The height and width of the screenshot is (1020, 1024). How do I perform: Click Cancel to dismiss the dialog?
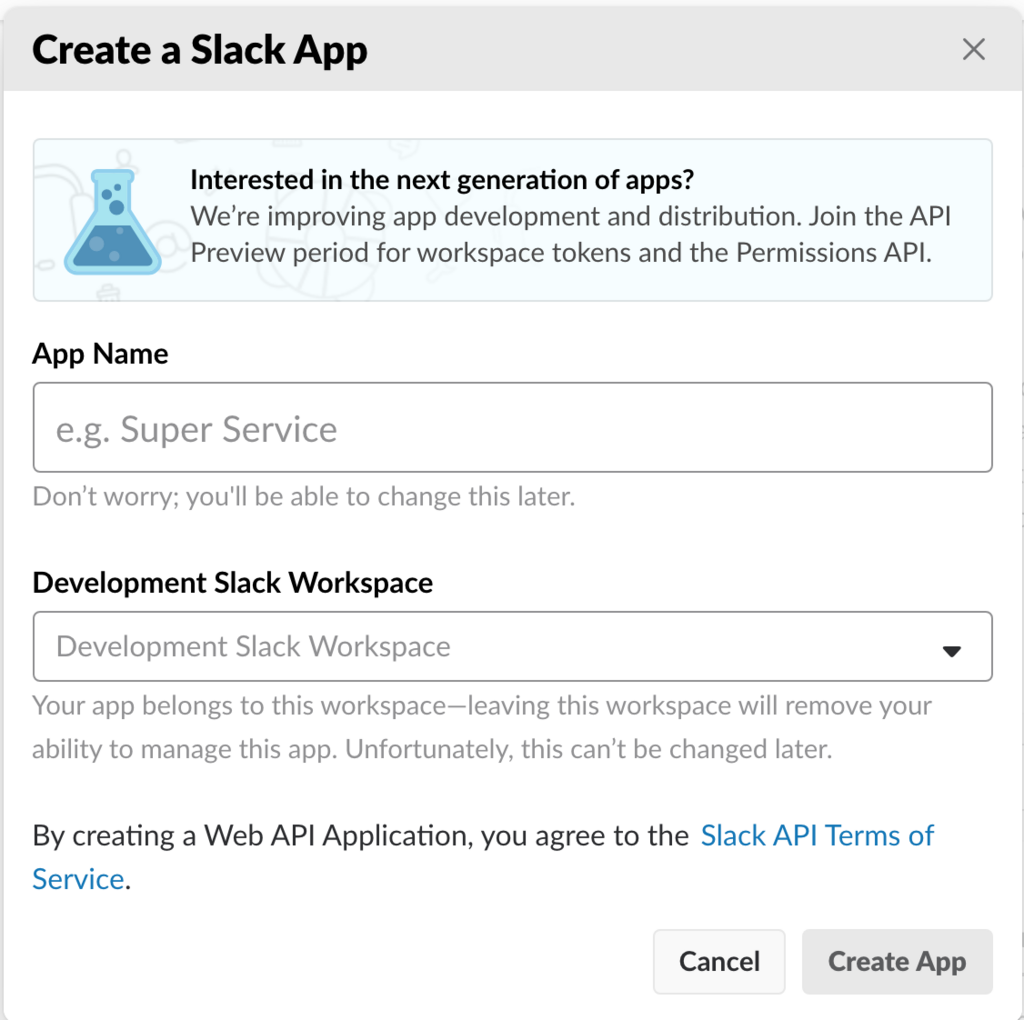pos(719,961)
